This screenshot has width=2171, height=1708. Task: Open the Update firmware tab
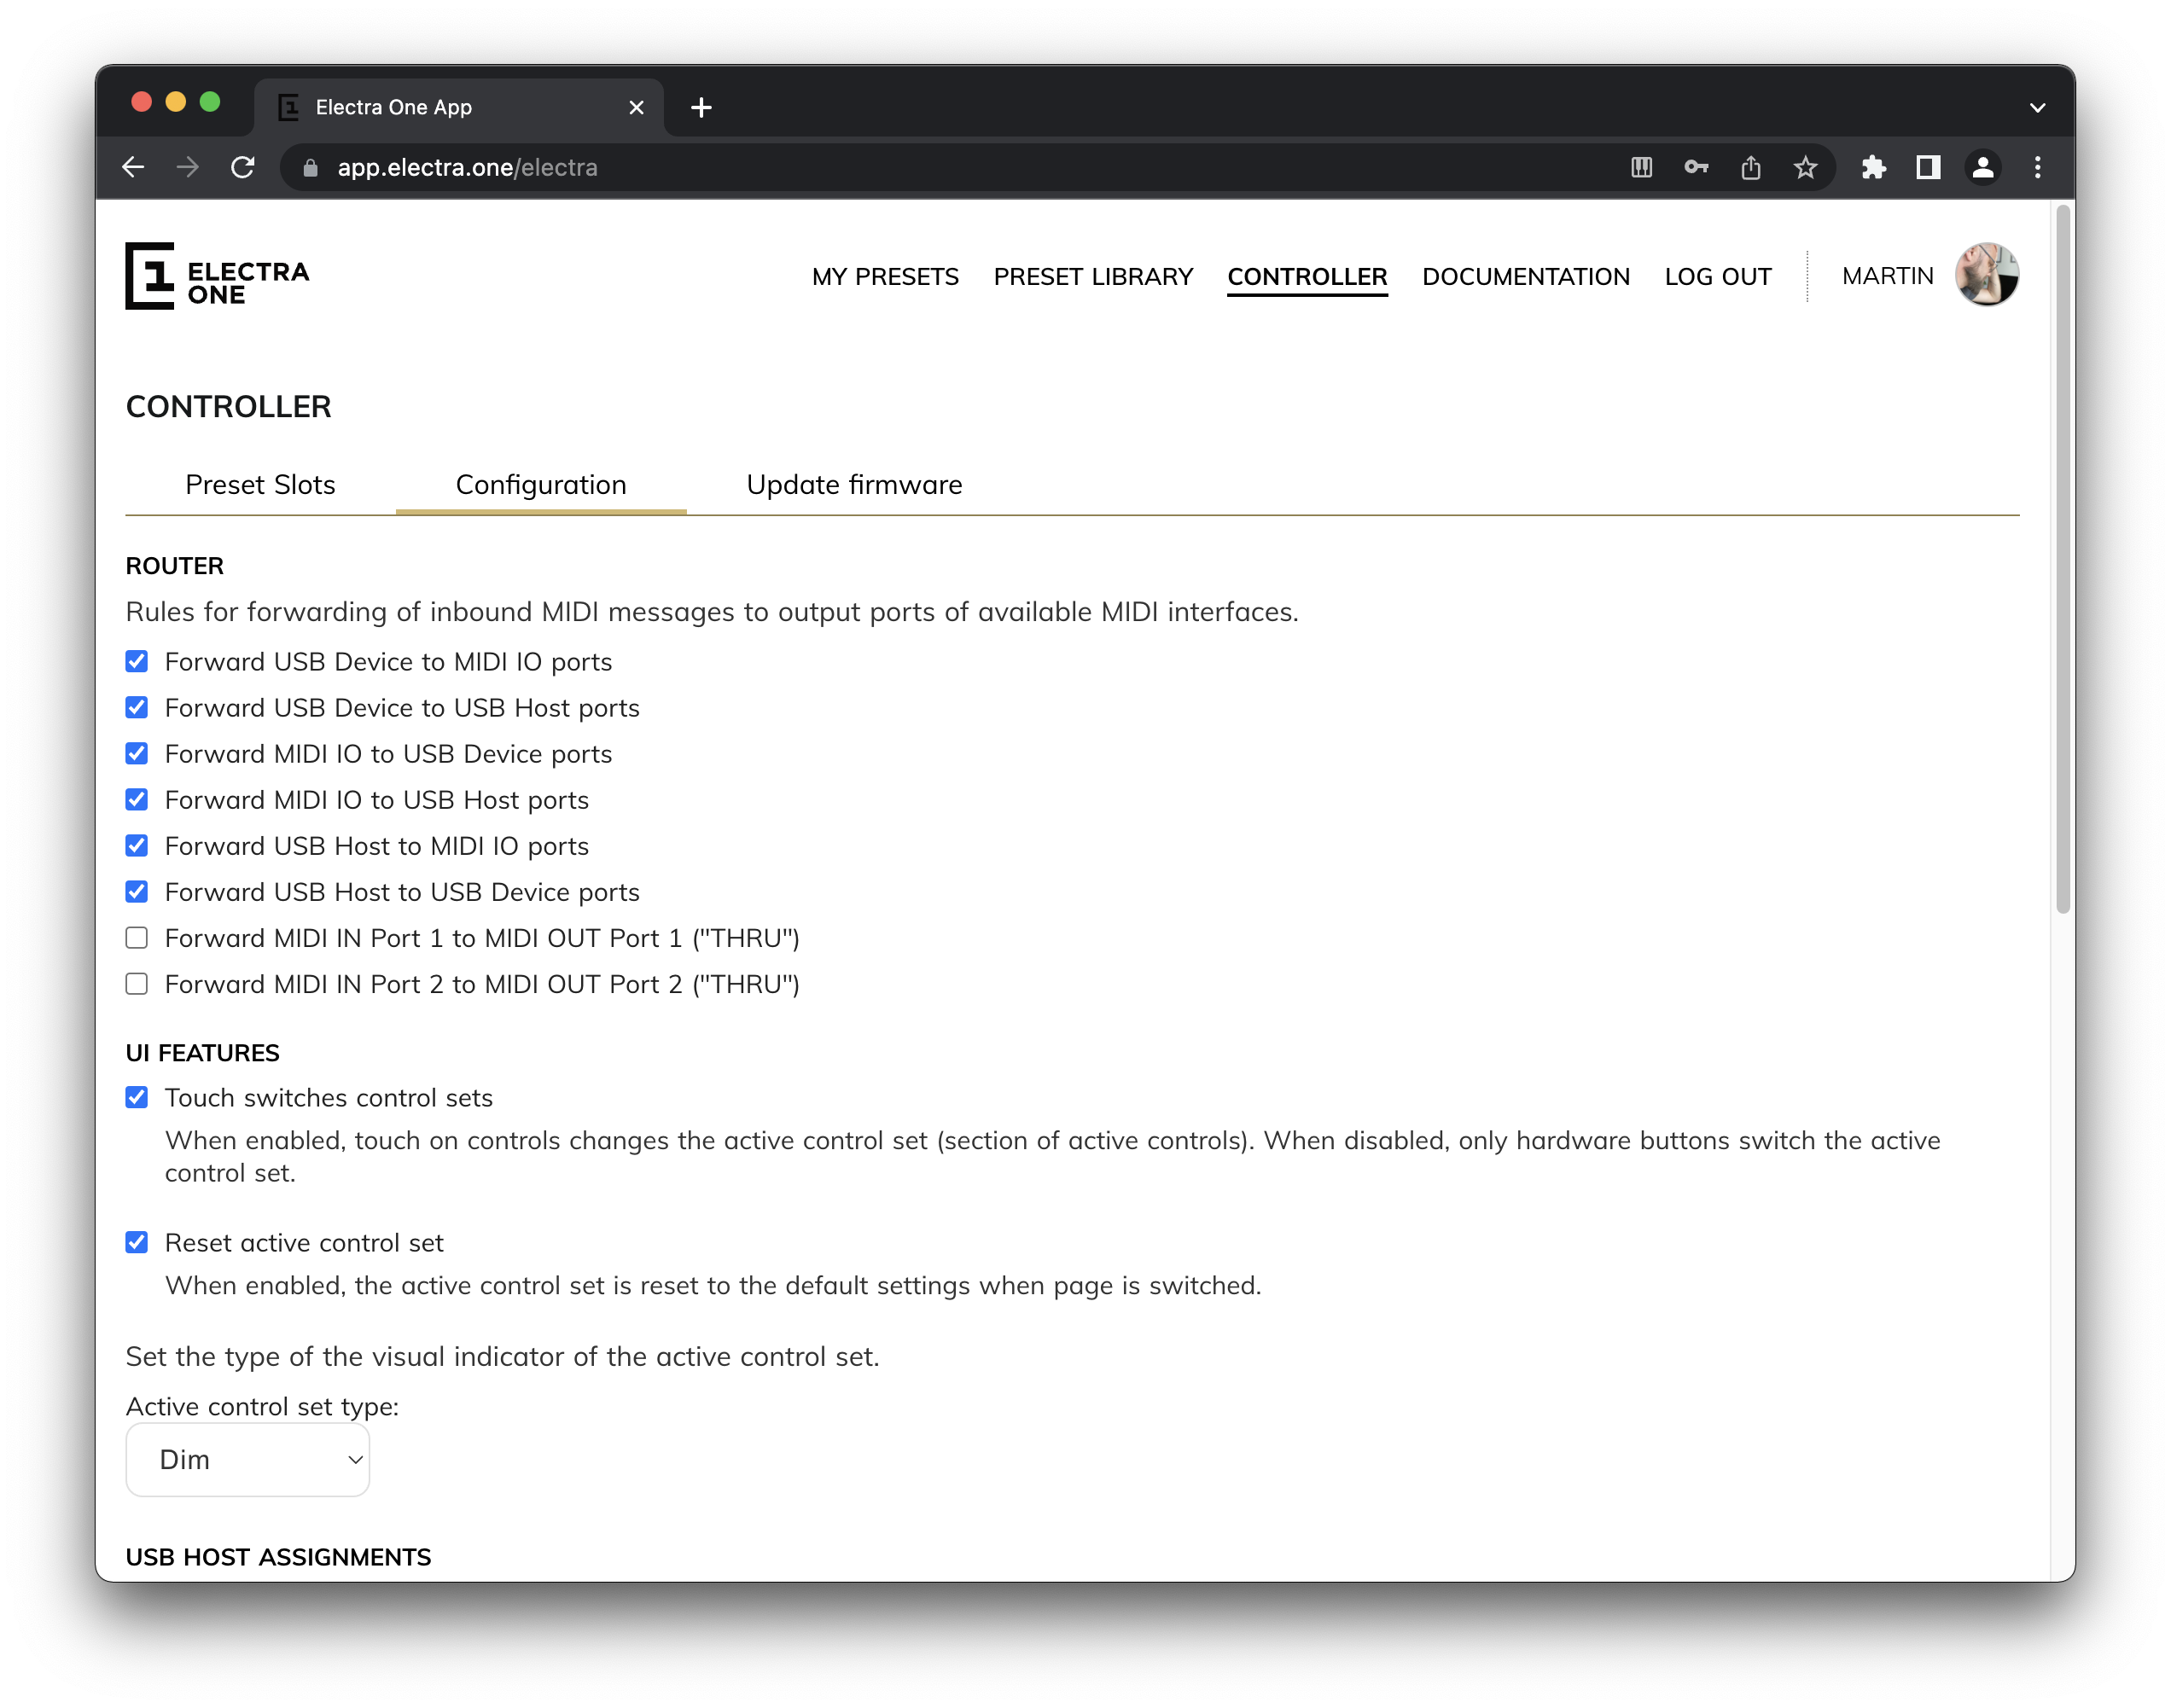click(x=854, y=485)
